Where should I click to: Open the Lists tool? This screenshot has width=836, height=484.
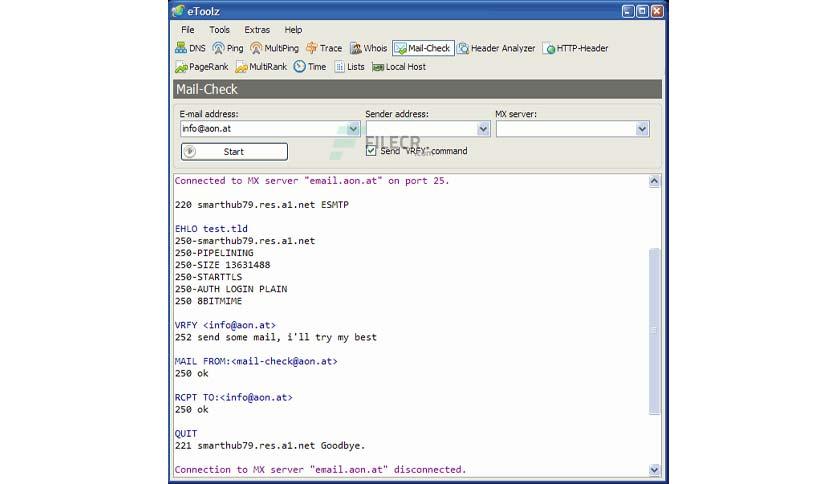point(349,67)
